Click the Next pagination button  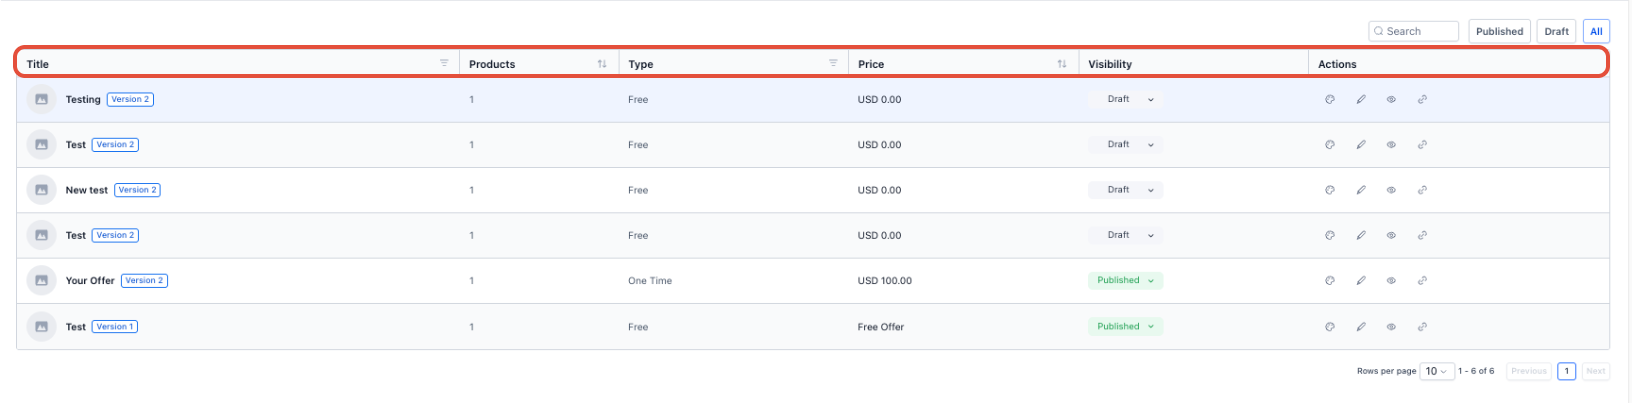point(1596,371)
